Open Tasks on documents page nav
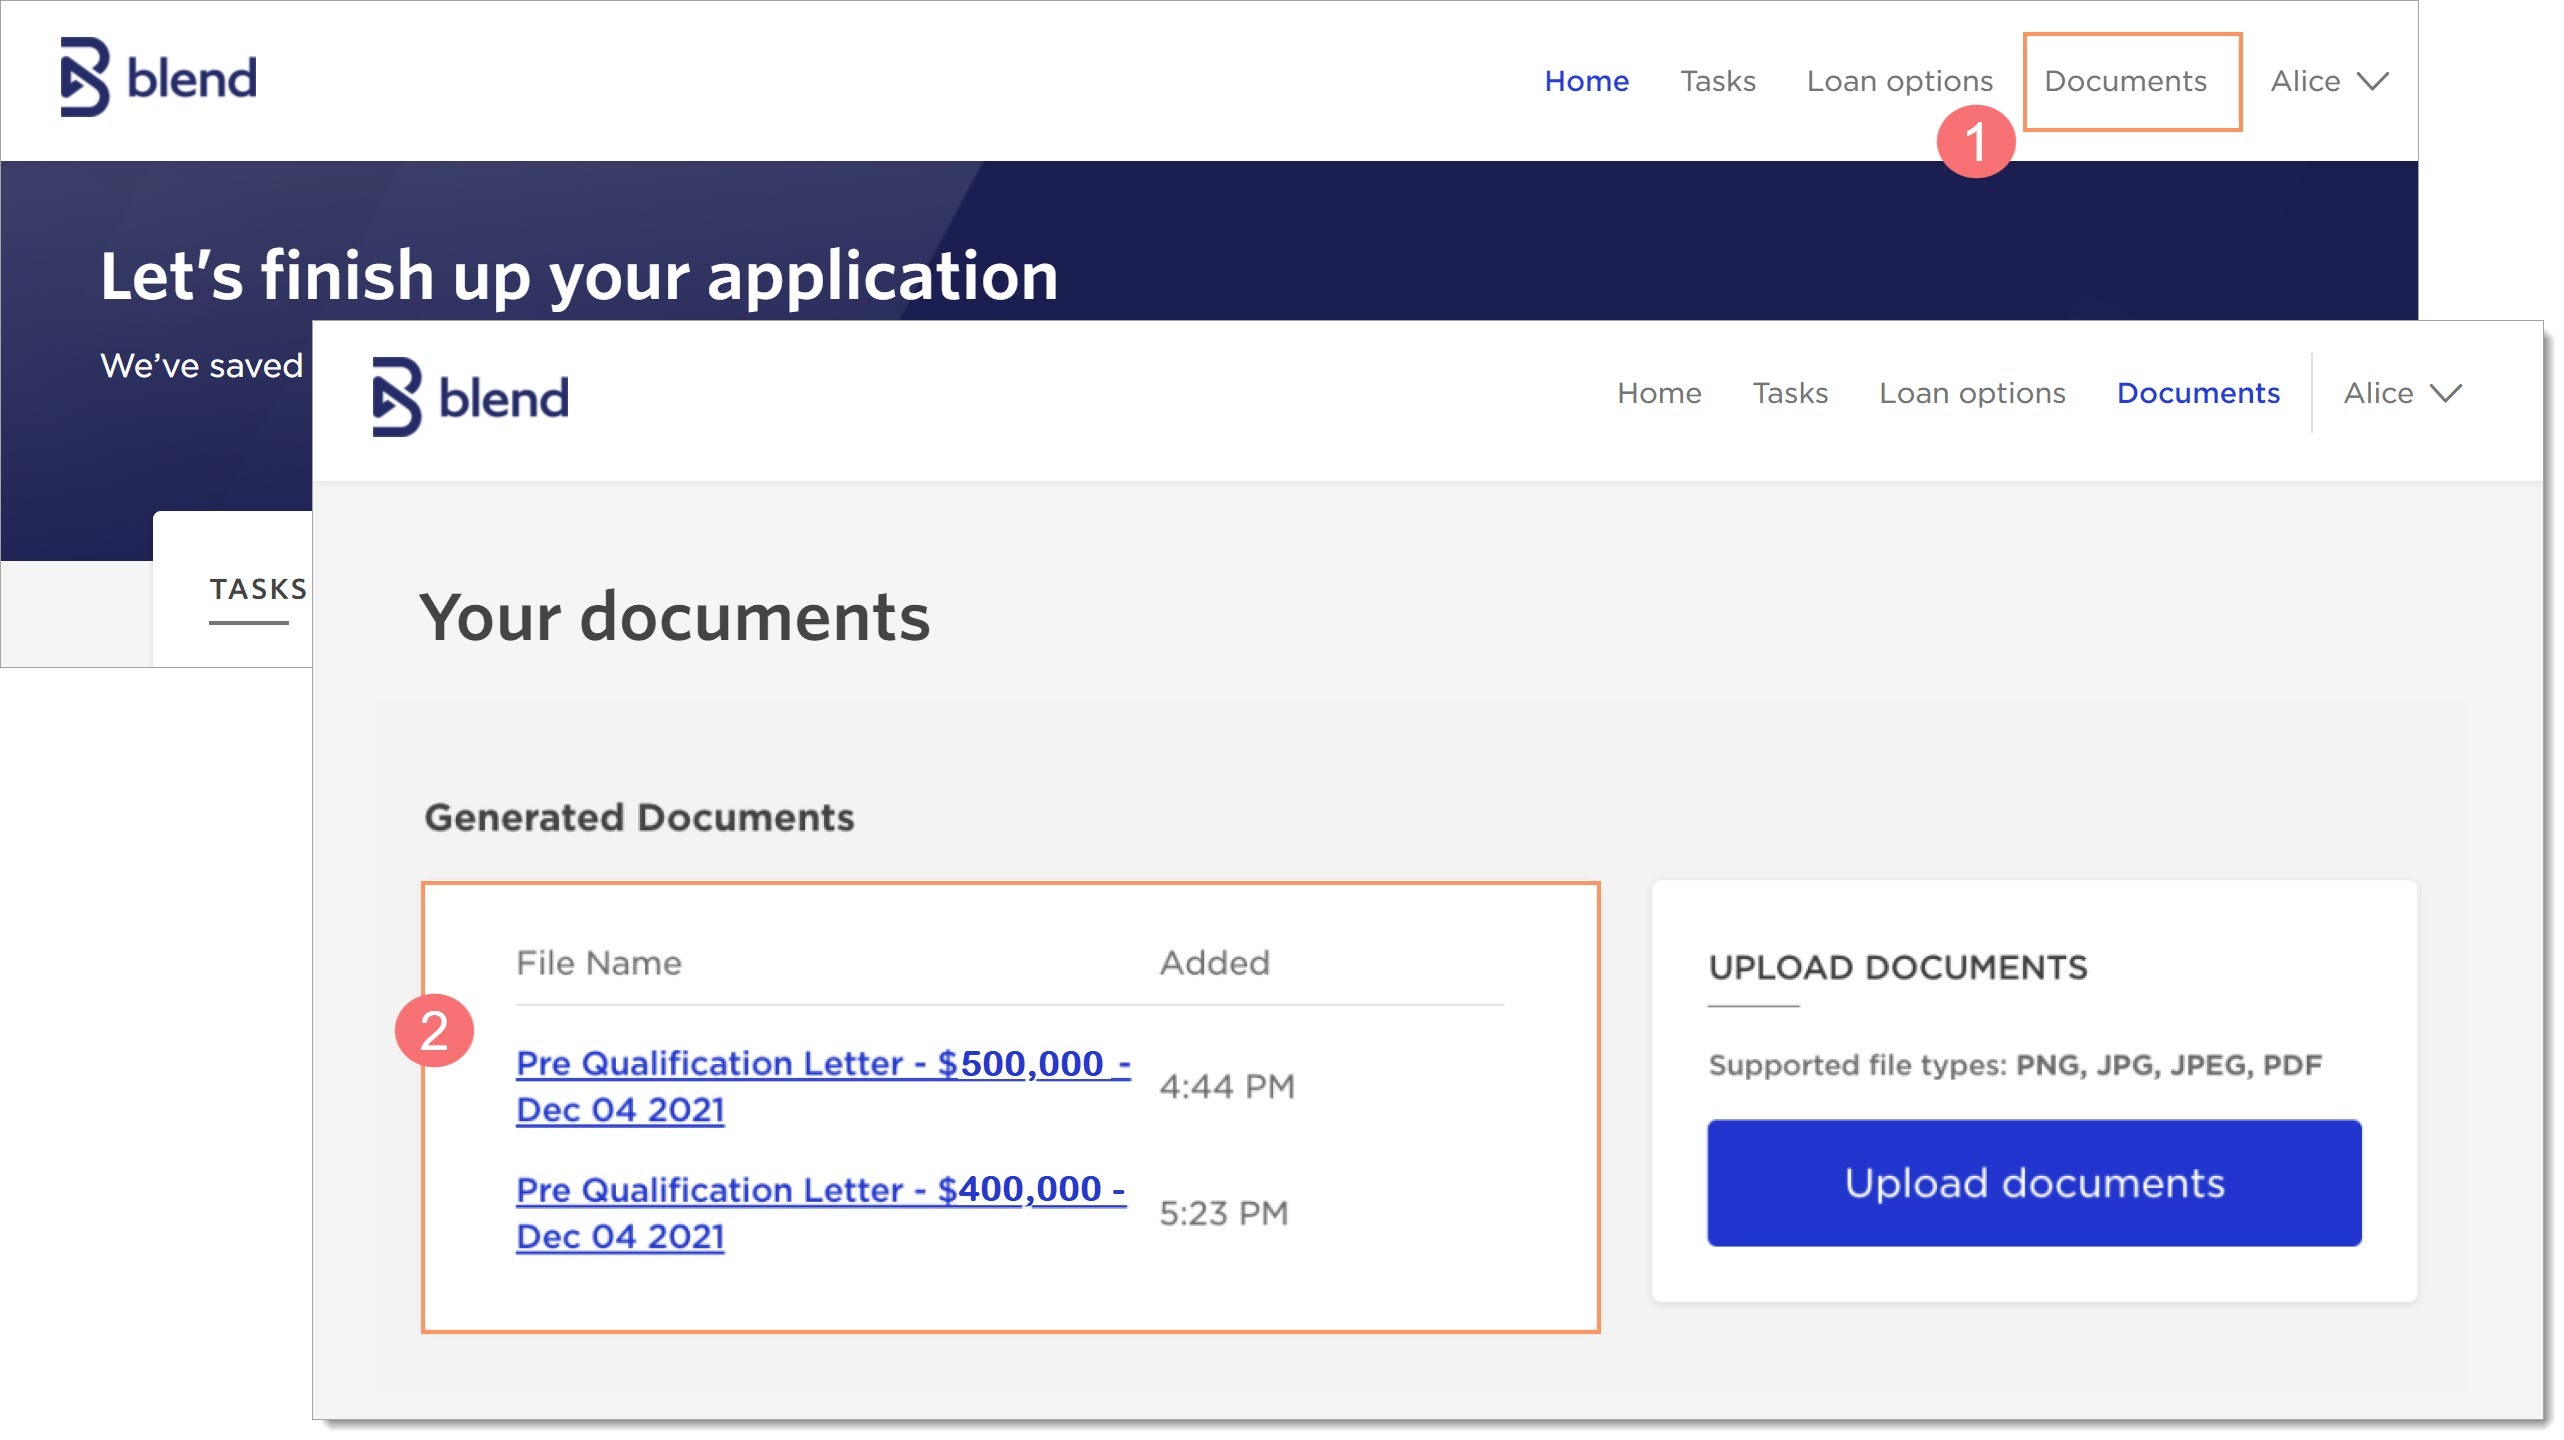 1790,393
